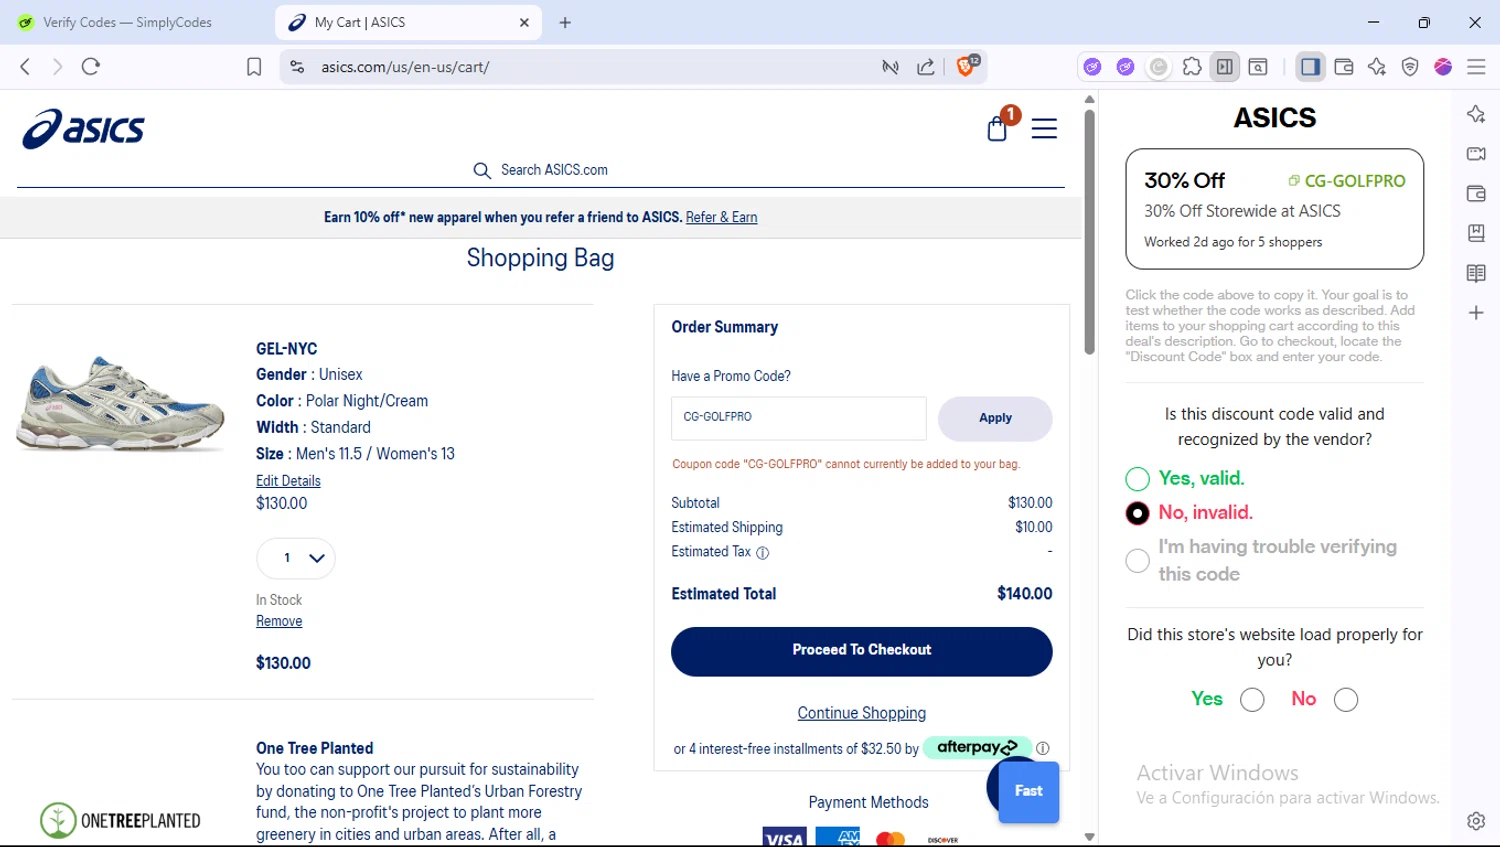Open the ASICS shopping bag icon
The height and width of the screenshot is (847, 1500).
click(x=998, y=128)
